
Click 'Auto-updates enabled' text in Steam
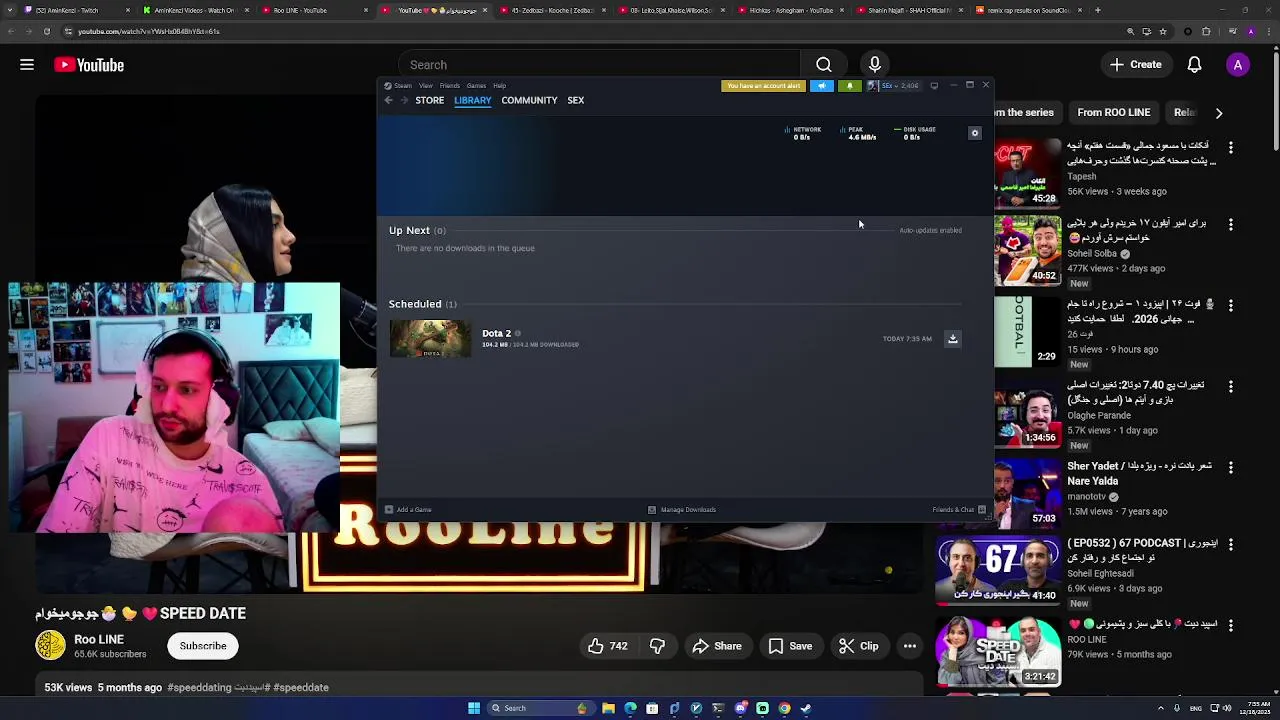coord(930,231)
